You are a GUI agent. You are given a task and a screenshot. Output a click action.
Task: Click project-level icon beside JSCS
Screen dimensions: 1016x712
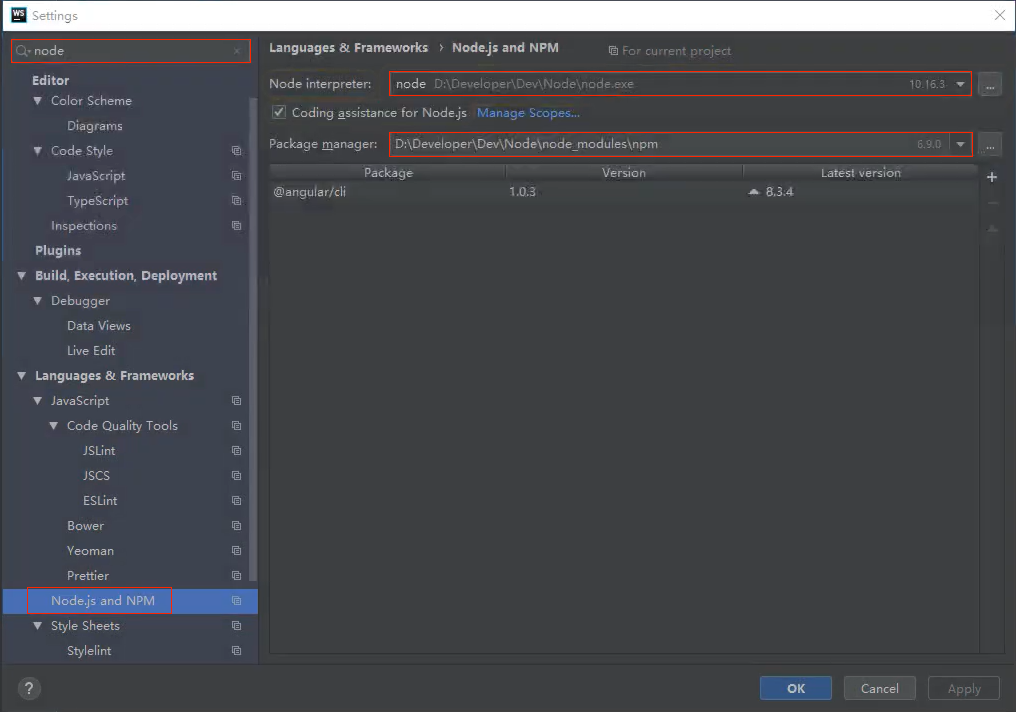[x=237, y=476]
